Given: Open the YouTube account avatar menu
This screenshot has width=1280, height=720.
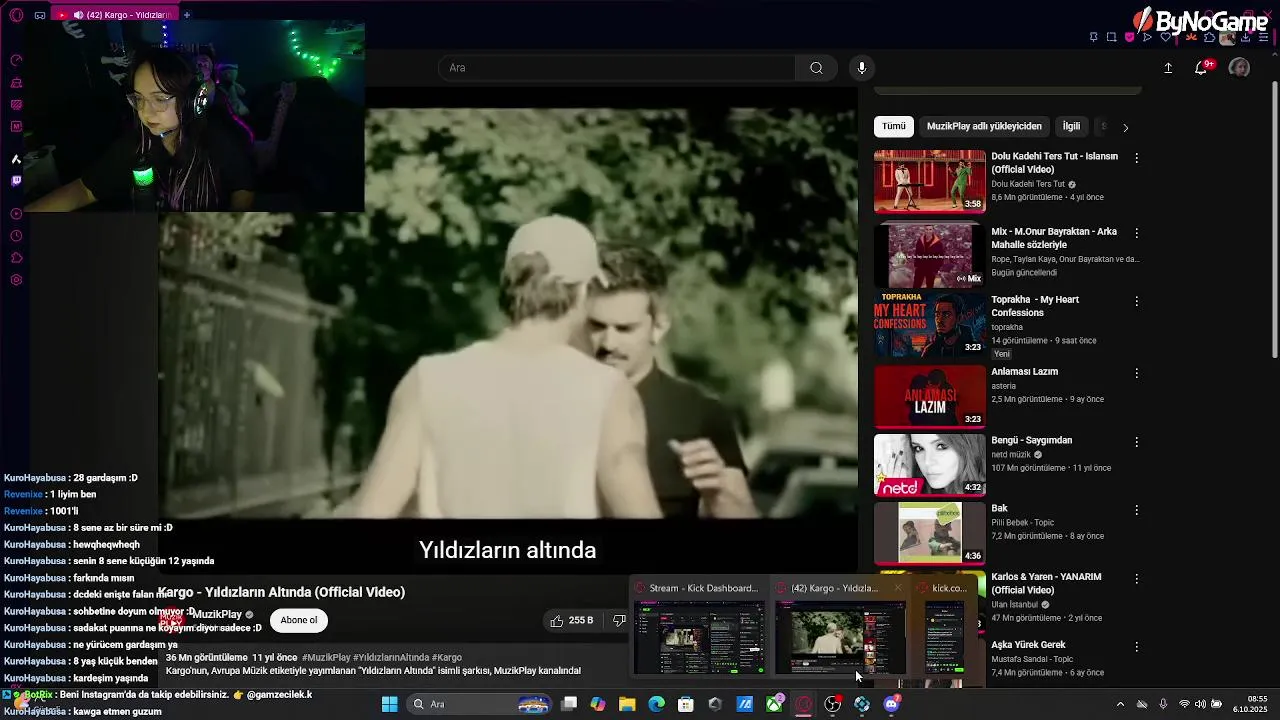Looking at the screenshot, I should click(1239, 68).
